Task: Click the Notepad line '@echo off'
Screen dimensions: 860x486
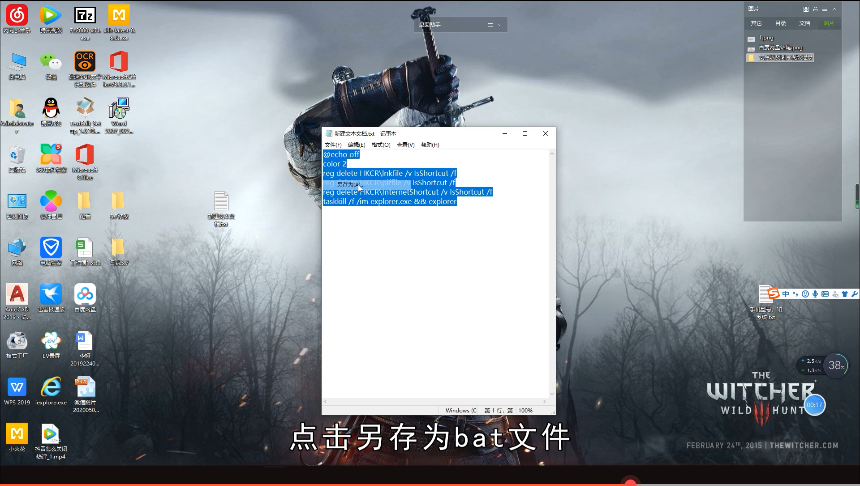Action: (x=341, y=154)
